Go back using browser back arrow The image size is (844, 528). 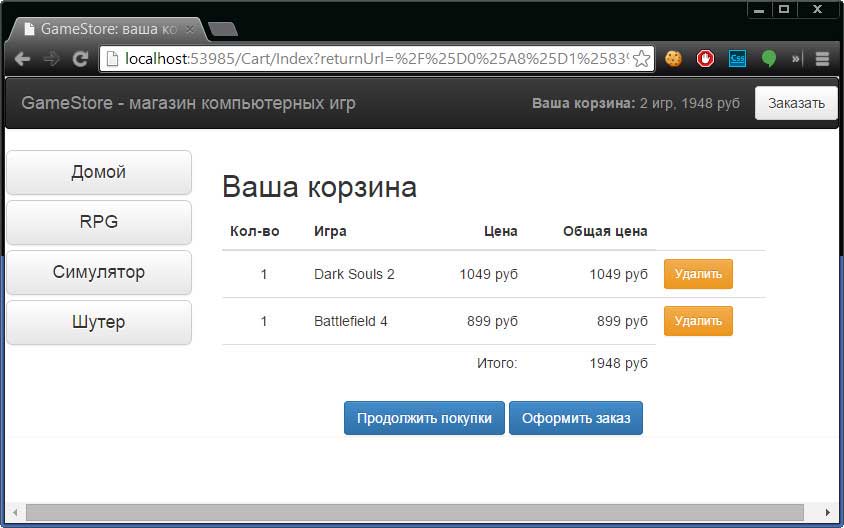(22, 59)
